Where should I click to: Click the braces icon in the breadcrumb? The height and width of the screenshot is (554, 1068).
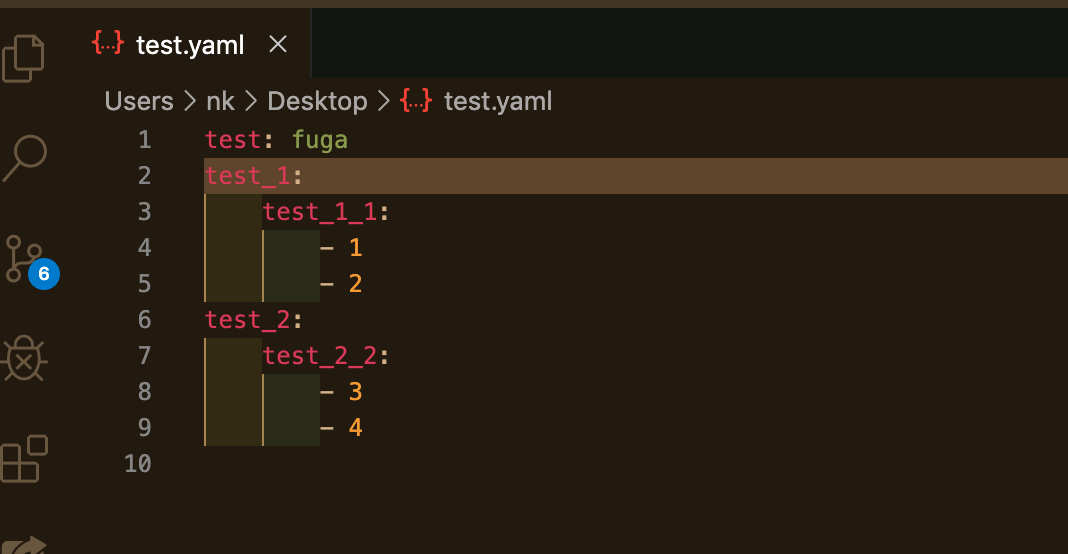pyautogui.click(x=415, y=100)
